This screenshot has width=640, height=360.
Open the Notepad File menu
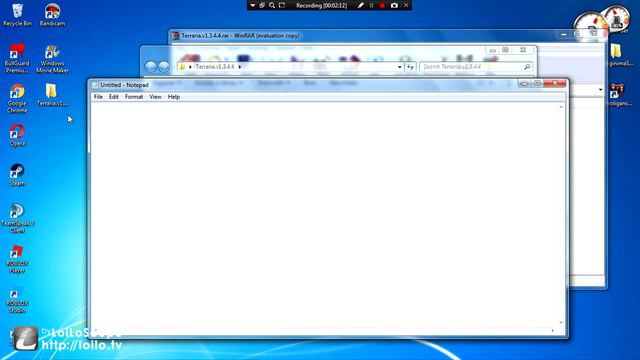(x=98, y=97)
